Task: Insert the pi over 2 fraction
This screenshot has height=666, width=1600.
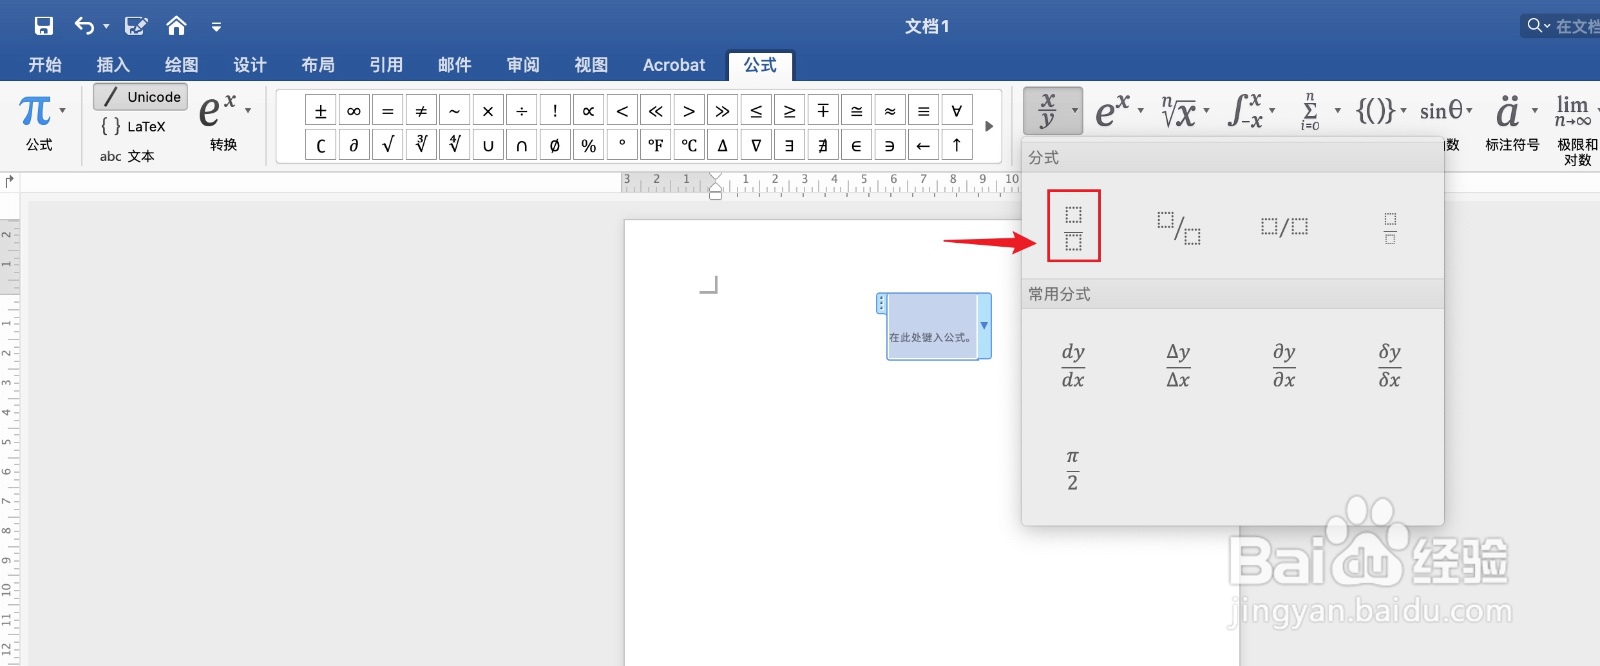Action: point(1072,469)
